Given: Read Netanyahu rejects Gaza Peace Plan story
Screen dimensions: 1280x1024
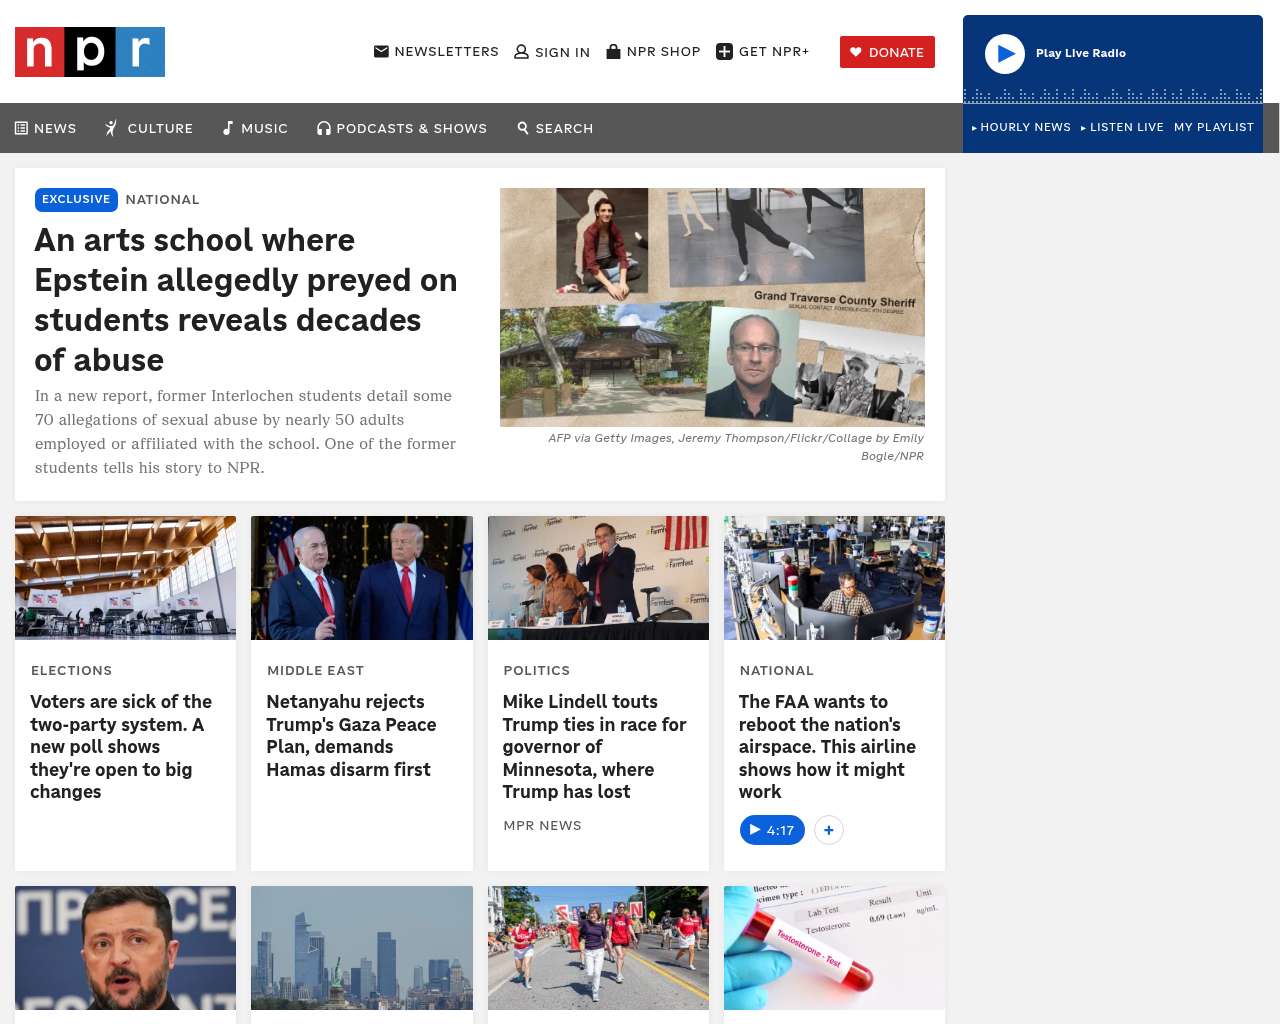Looking at the screenshot, I should coord(352,736).
